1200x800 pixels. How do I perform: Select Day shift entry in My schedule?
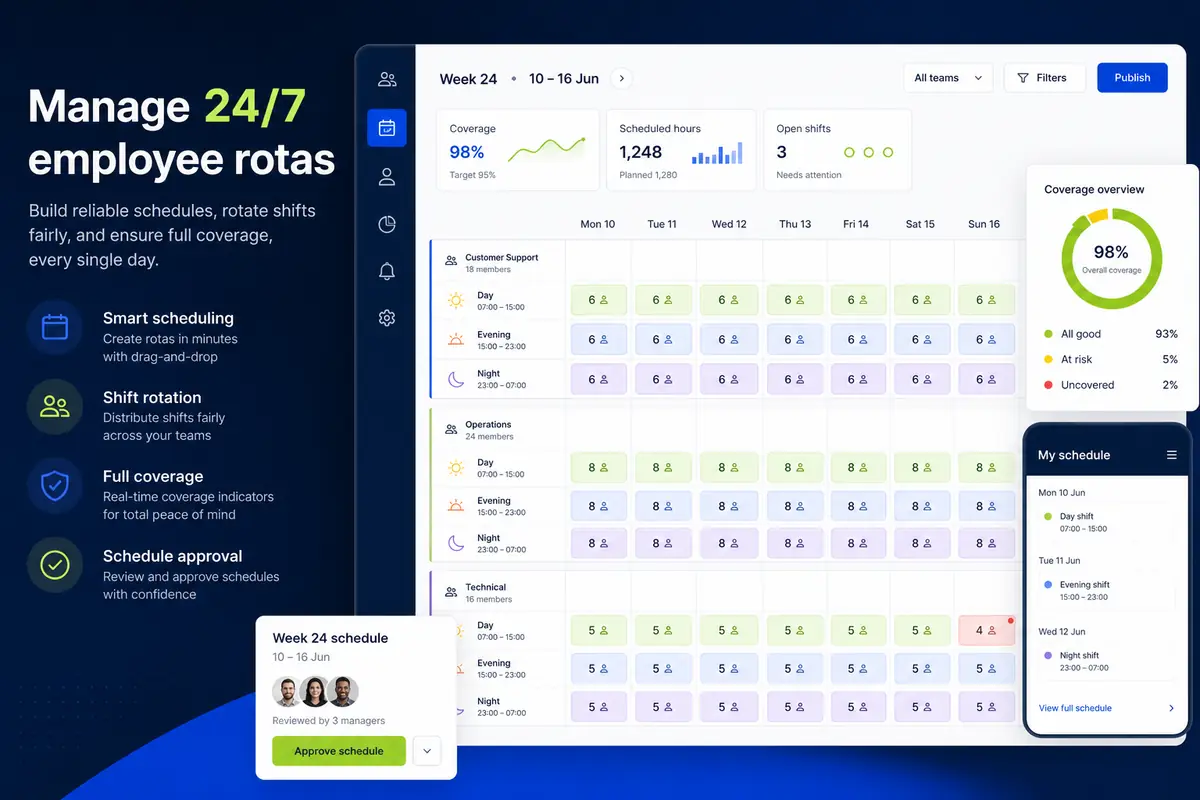(1105, 522)
